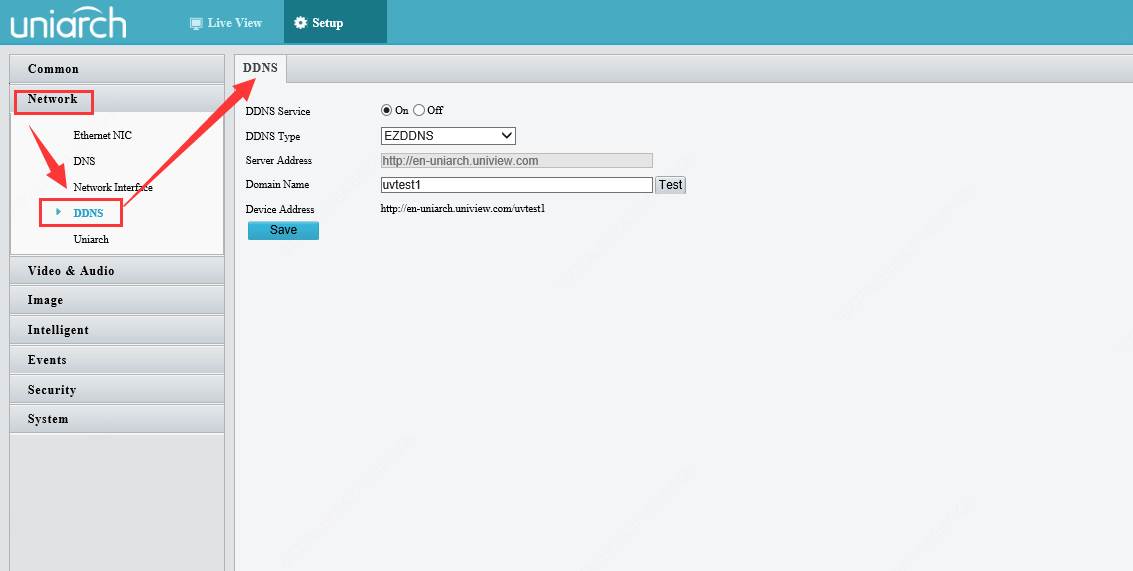Expand the Intelligent section

pos(117,330)
